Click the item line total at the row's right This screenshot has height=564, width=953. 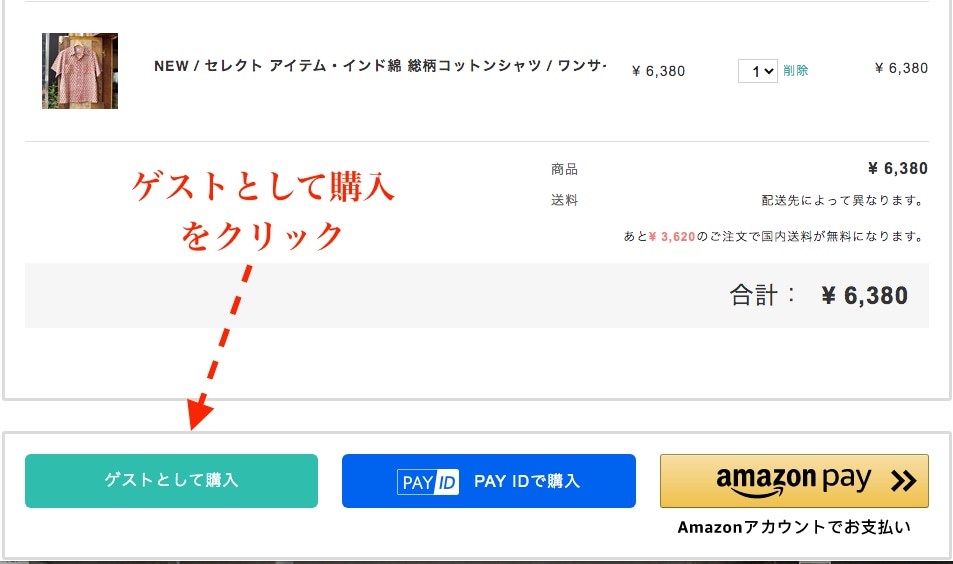coord(901,68)
